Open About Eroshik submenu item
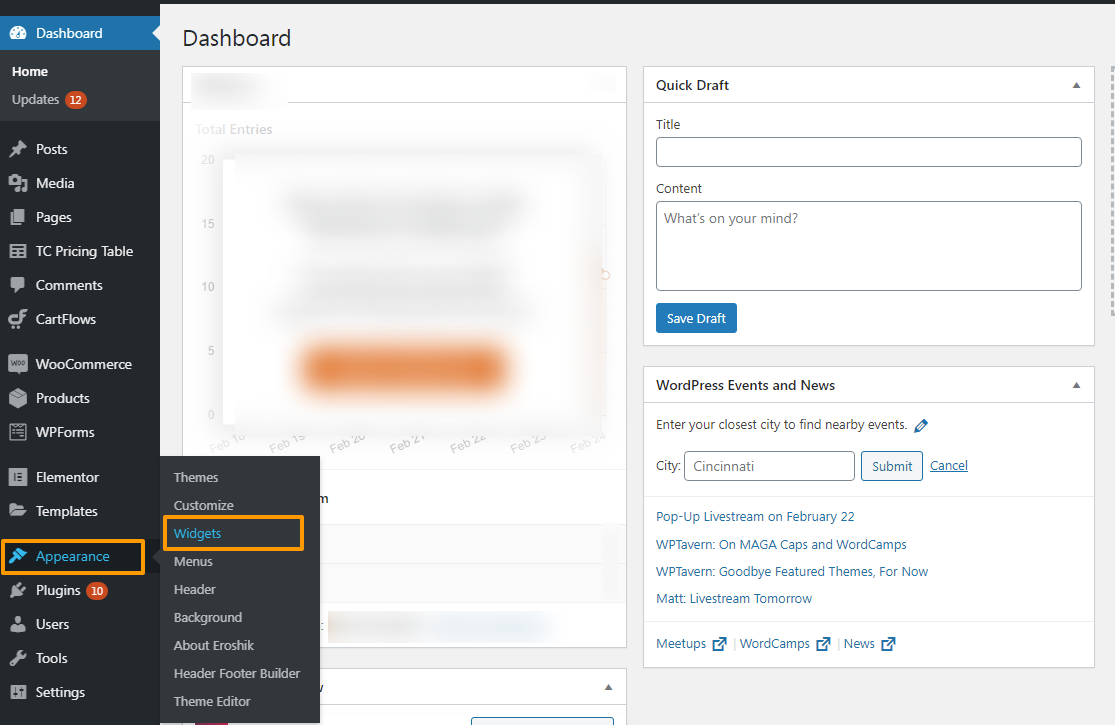The image size is (1115, 725). (214, 645)
